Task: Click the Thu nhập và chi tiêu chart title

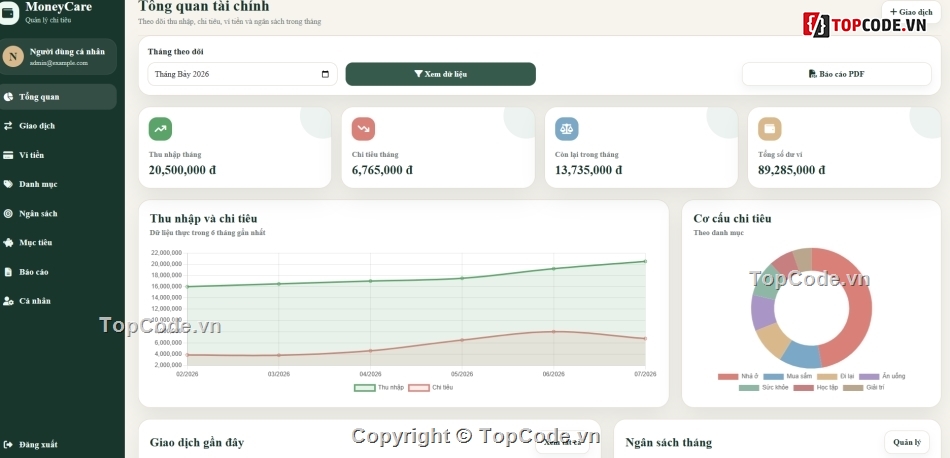Action: pos(204,219)
